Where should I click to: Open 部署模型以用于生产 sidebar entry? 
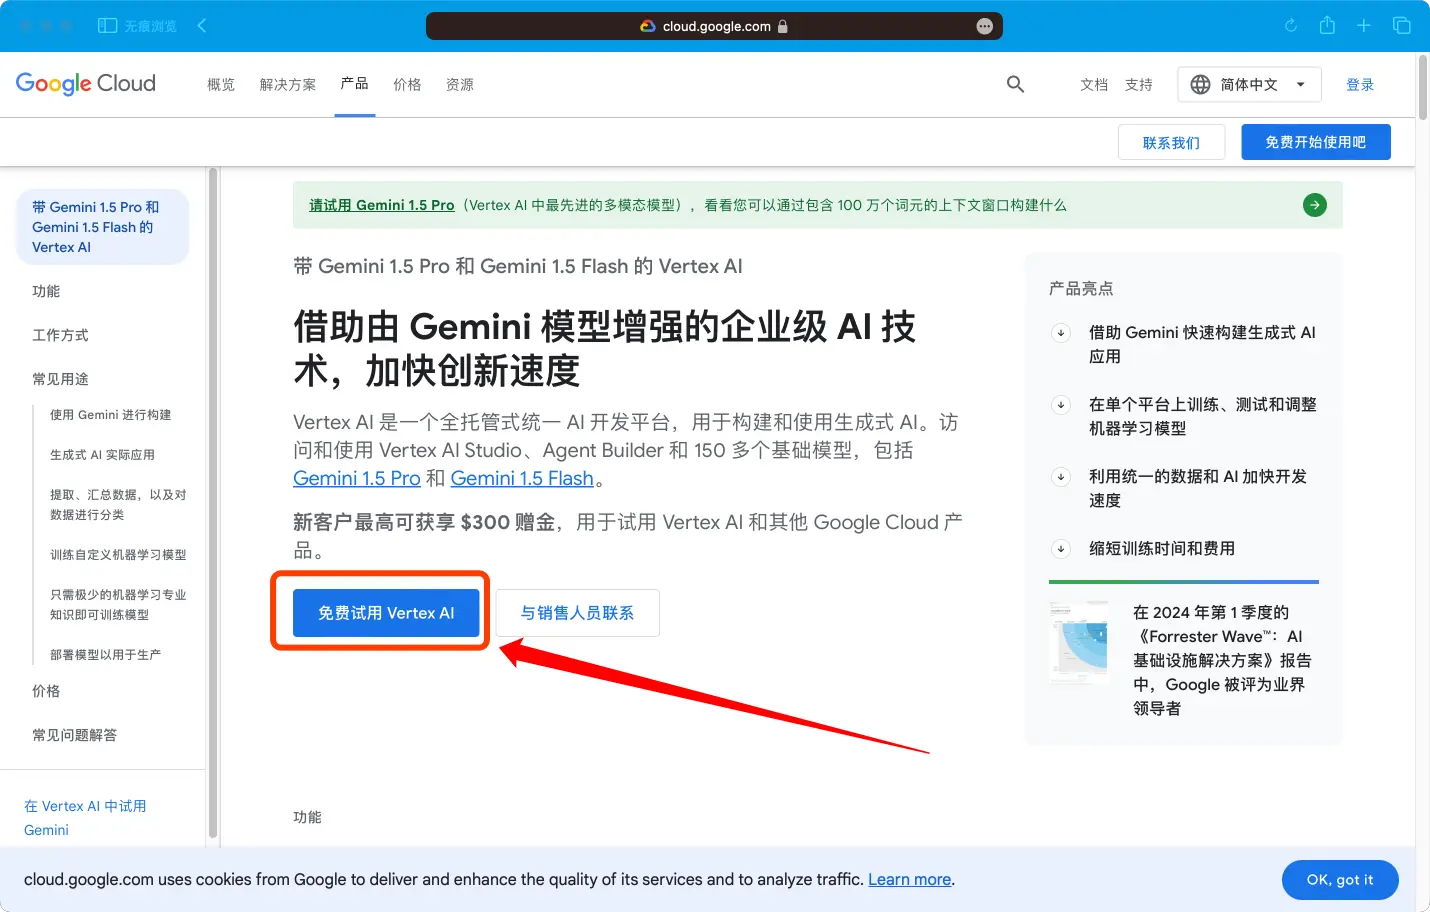pos(105,655)
